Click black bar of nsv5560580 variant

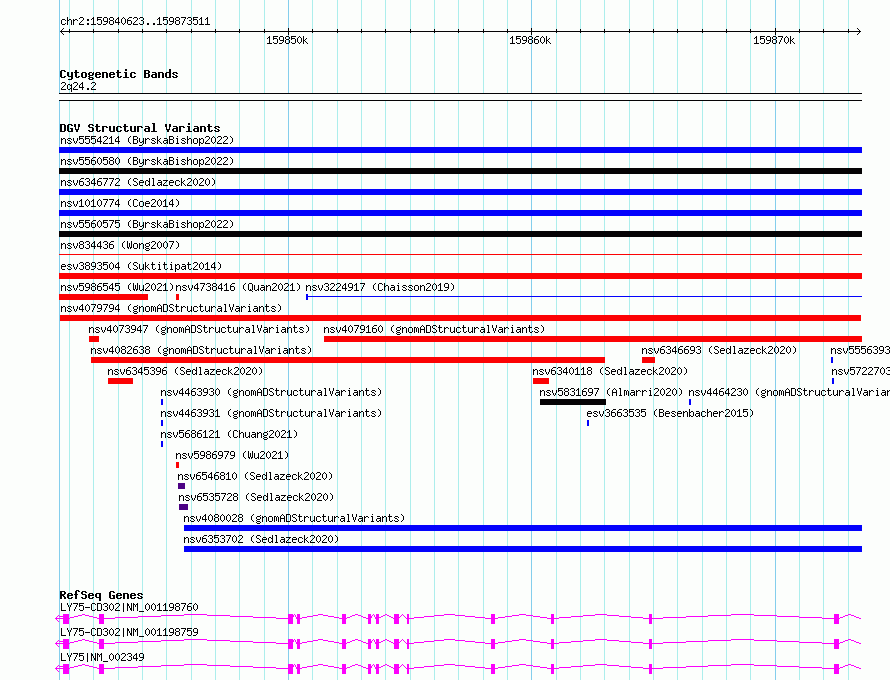click(x=460, y=171)
